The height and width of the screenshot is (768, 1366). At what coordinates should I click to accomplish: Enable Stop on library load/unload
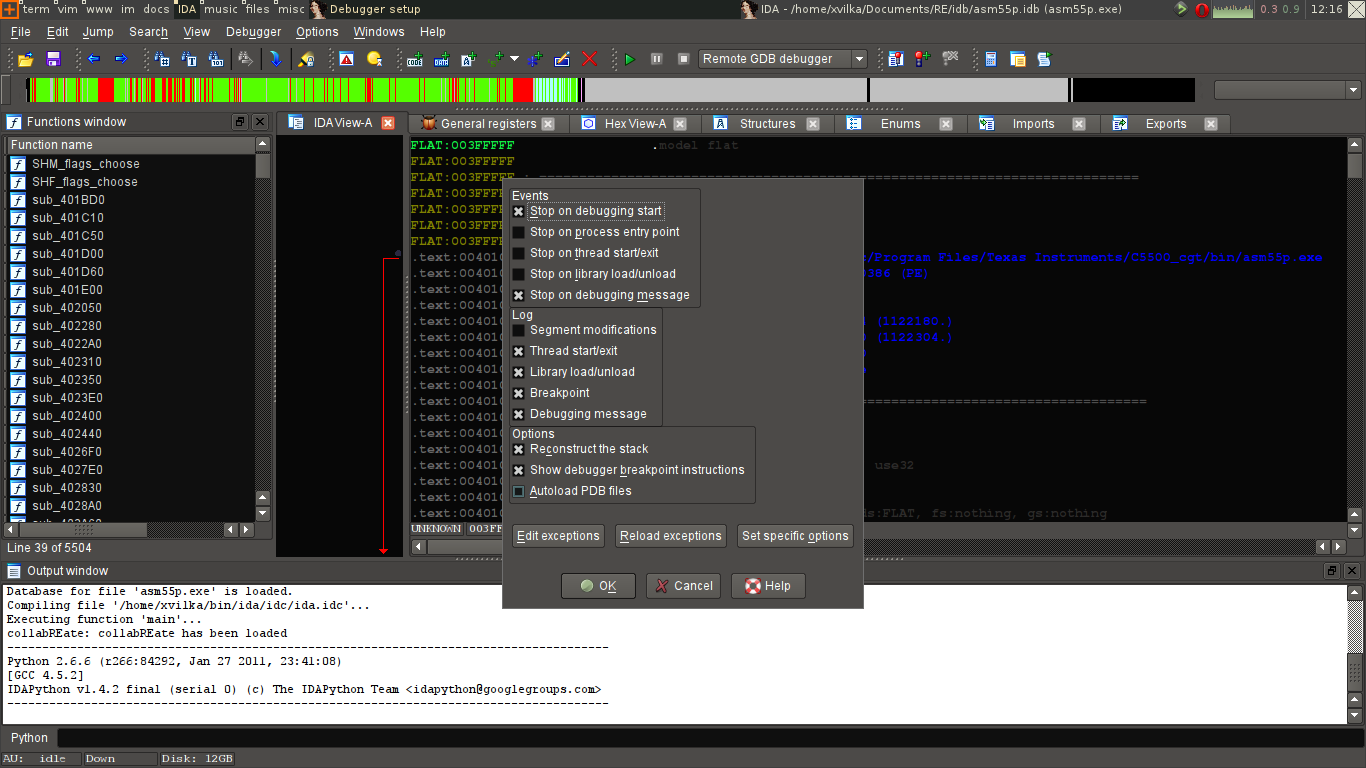[519, 274]
